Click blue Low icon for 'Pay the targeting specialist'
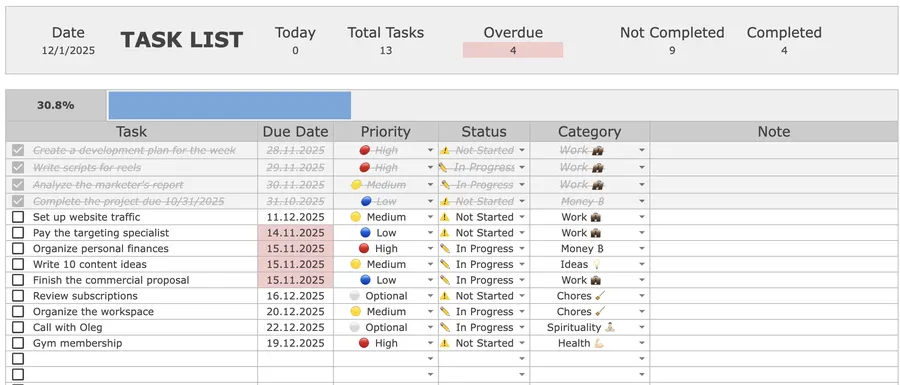Image resolution: width=900 pixels, height=385 pixels. (x=365, y=233)
